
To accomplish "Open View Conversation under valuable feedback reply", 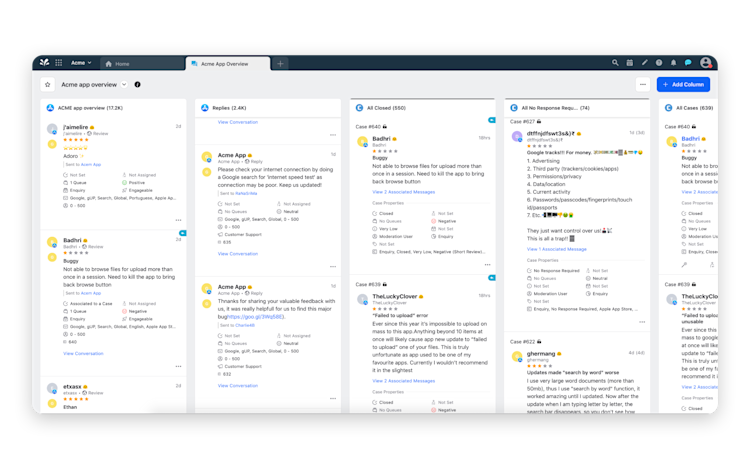I will (x=238, y=386).
